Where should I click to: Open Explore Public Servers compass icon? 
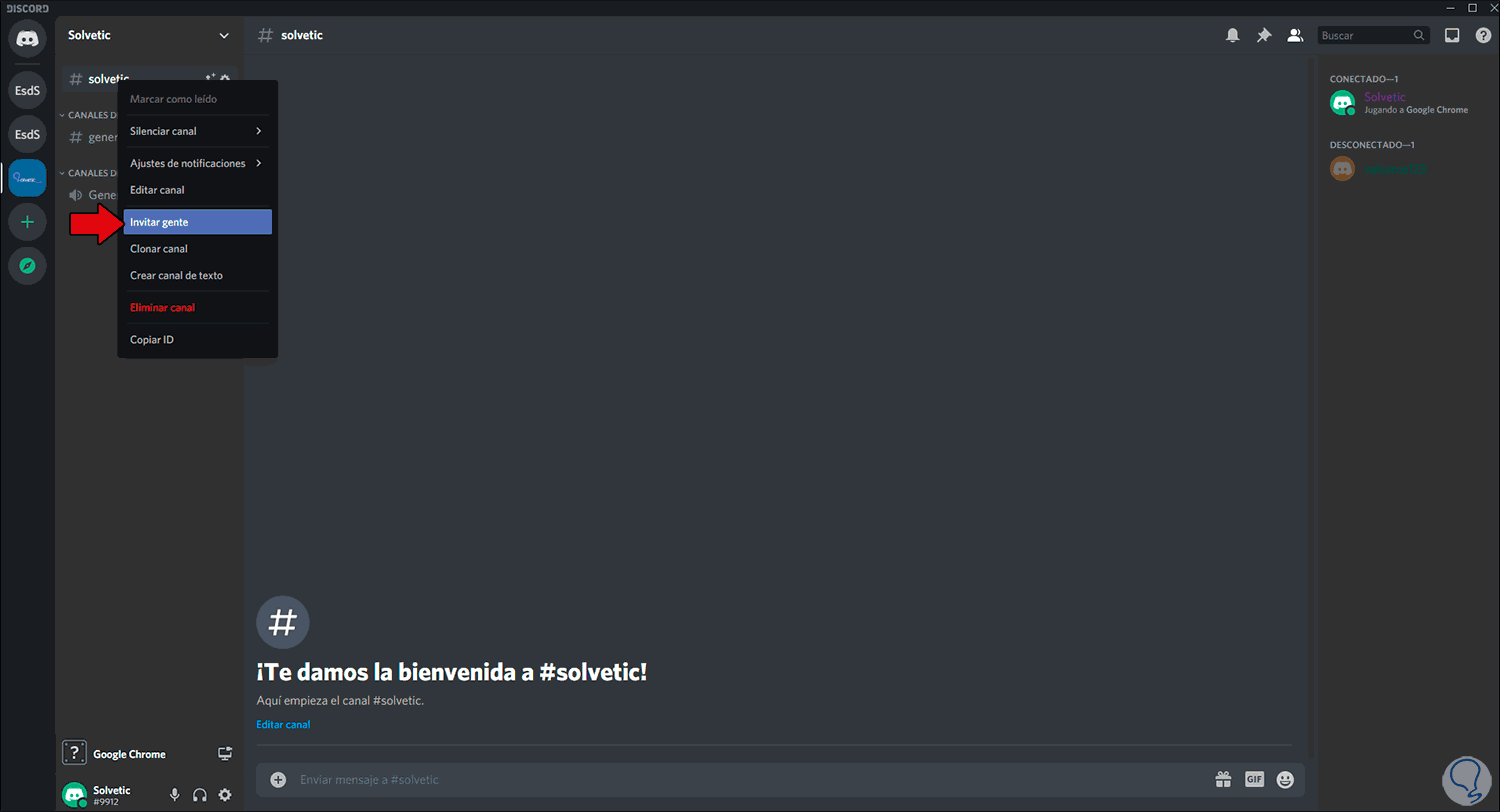coord(27,266)
